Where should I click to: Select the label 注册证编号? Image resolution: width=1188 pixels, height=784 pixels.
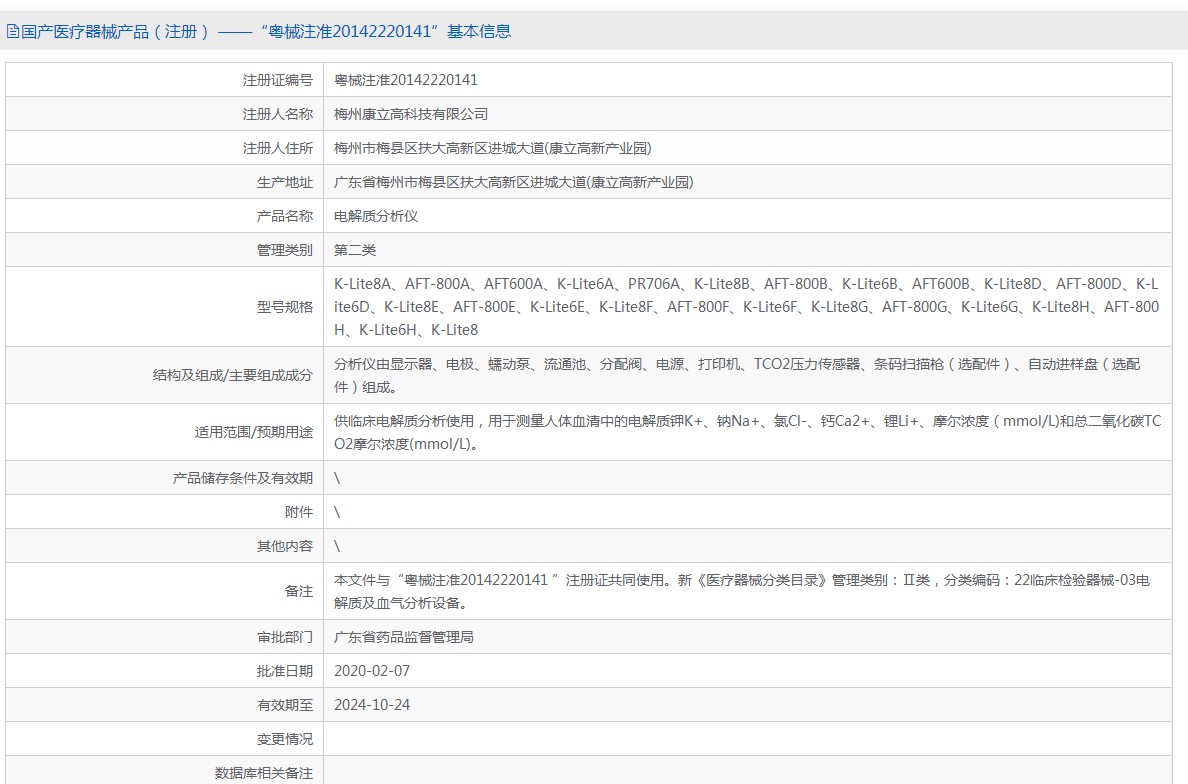pyautogui.click(x=277, y=80)
